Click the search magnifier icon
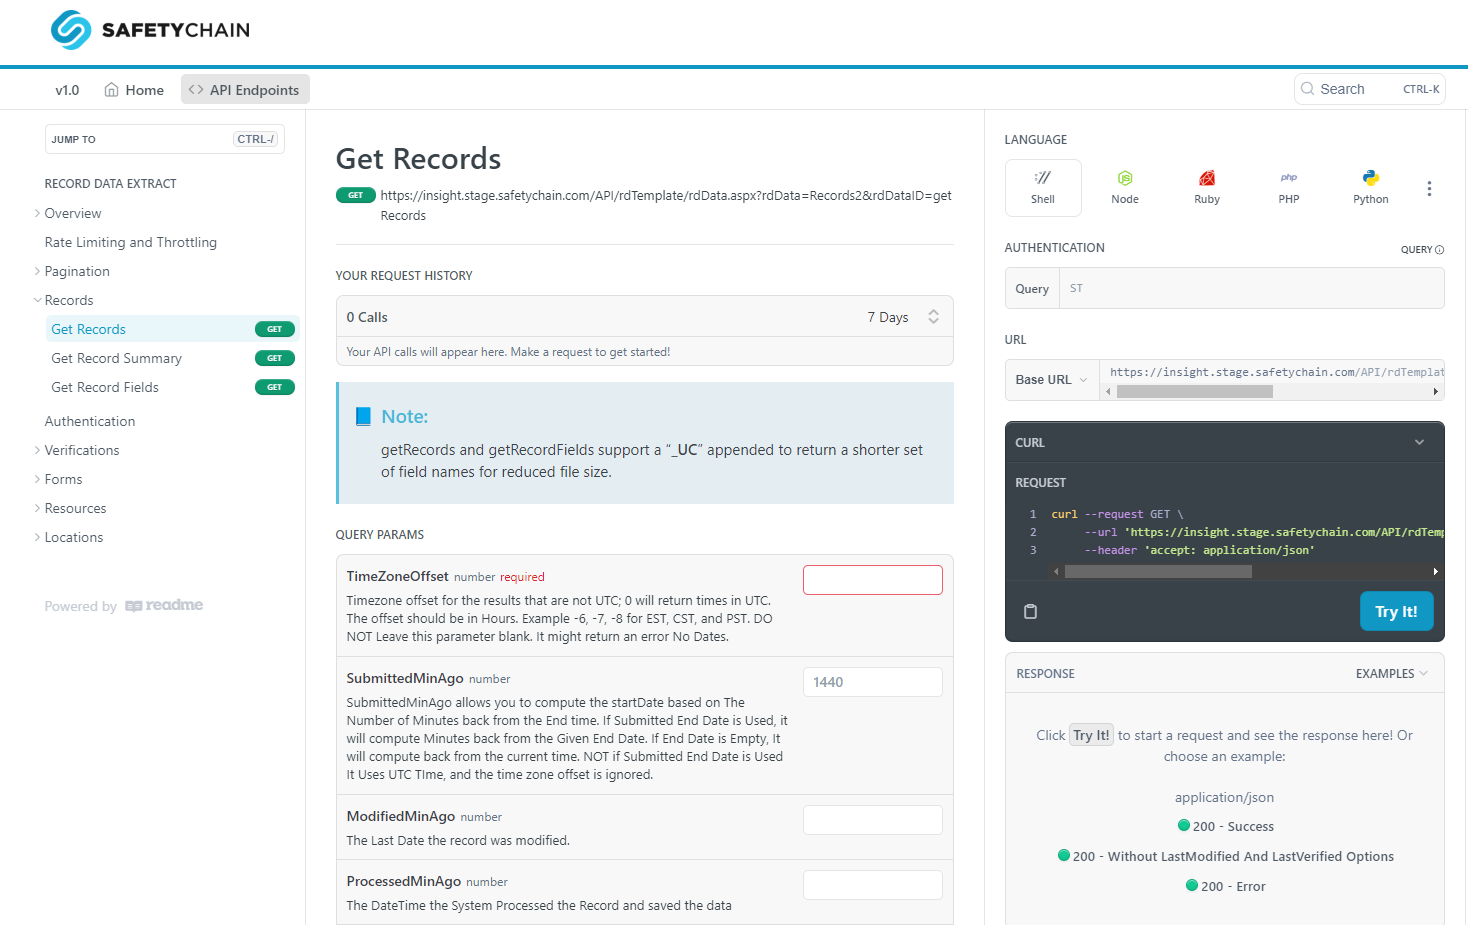The width and height of the screenshot is (1468, 925). coord(1307,89)
